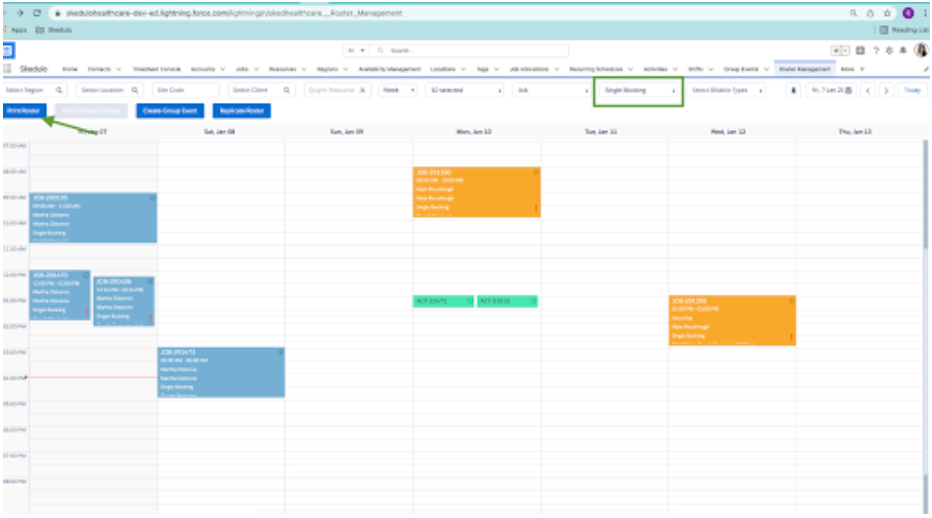932x518 pixels.
Task: Clear the resource filter with X
Action: coord(363,90)
